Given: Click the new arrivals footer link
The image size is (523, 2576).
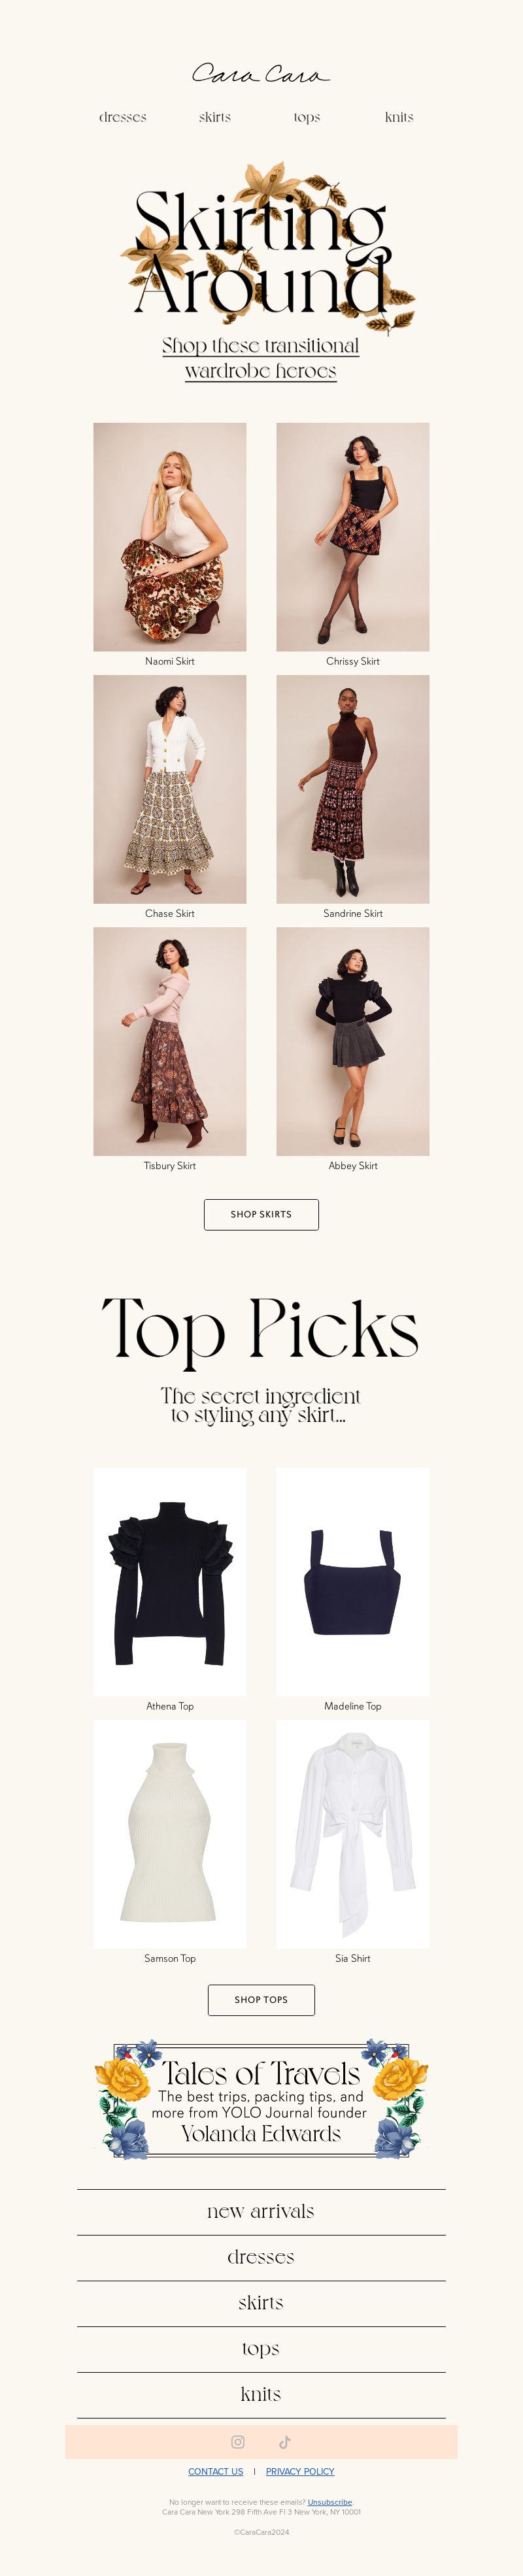Looking at the screenshot, I should coord(261,2211).
